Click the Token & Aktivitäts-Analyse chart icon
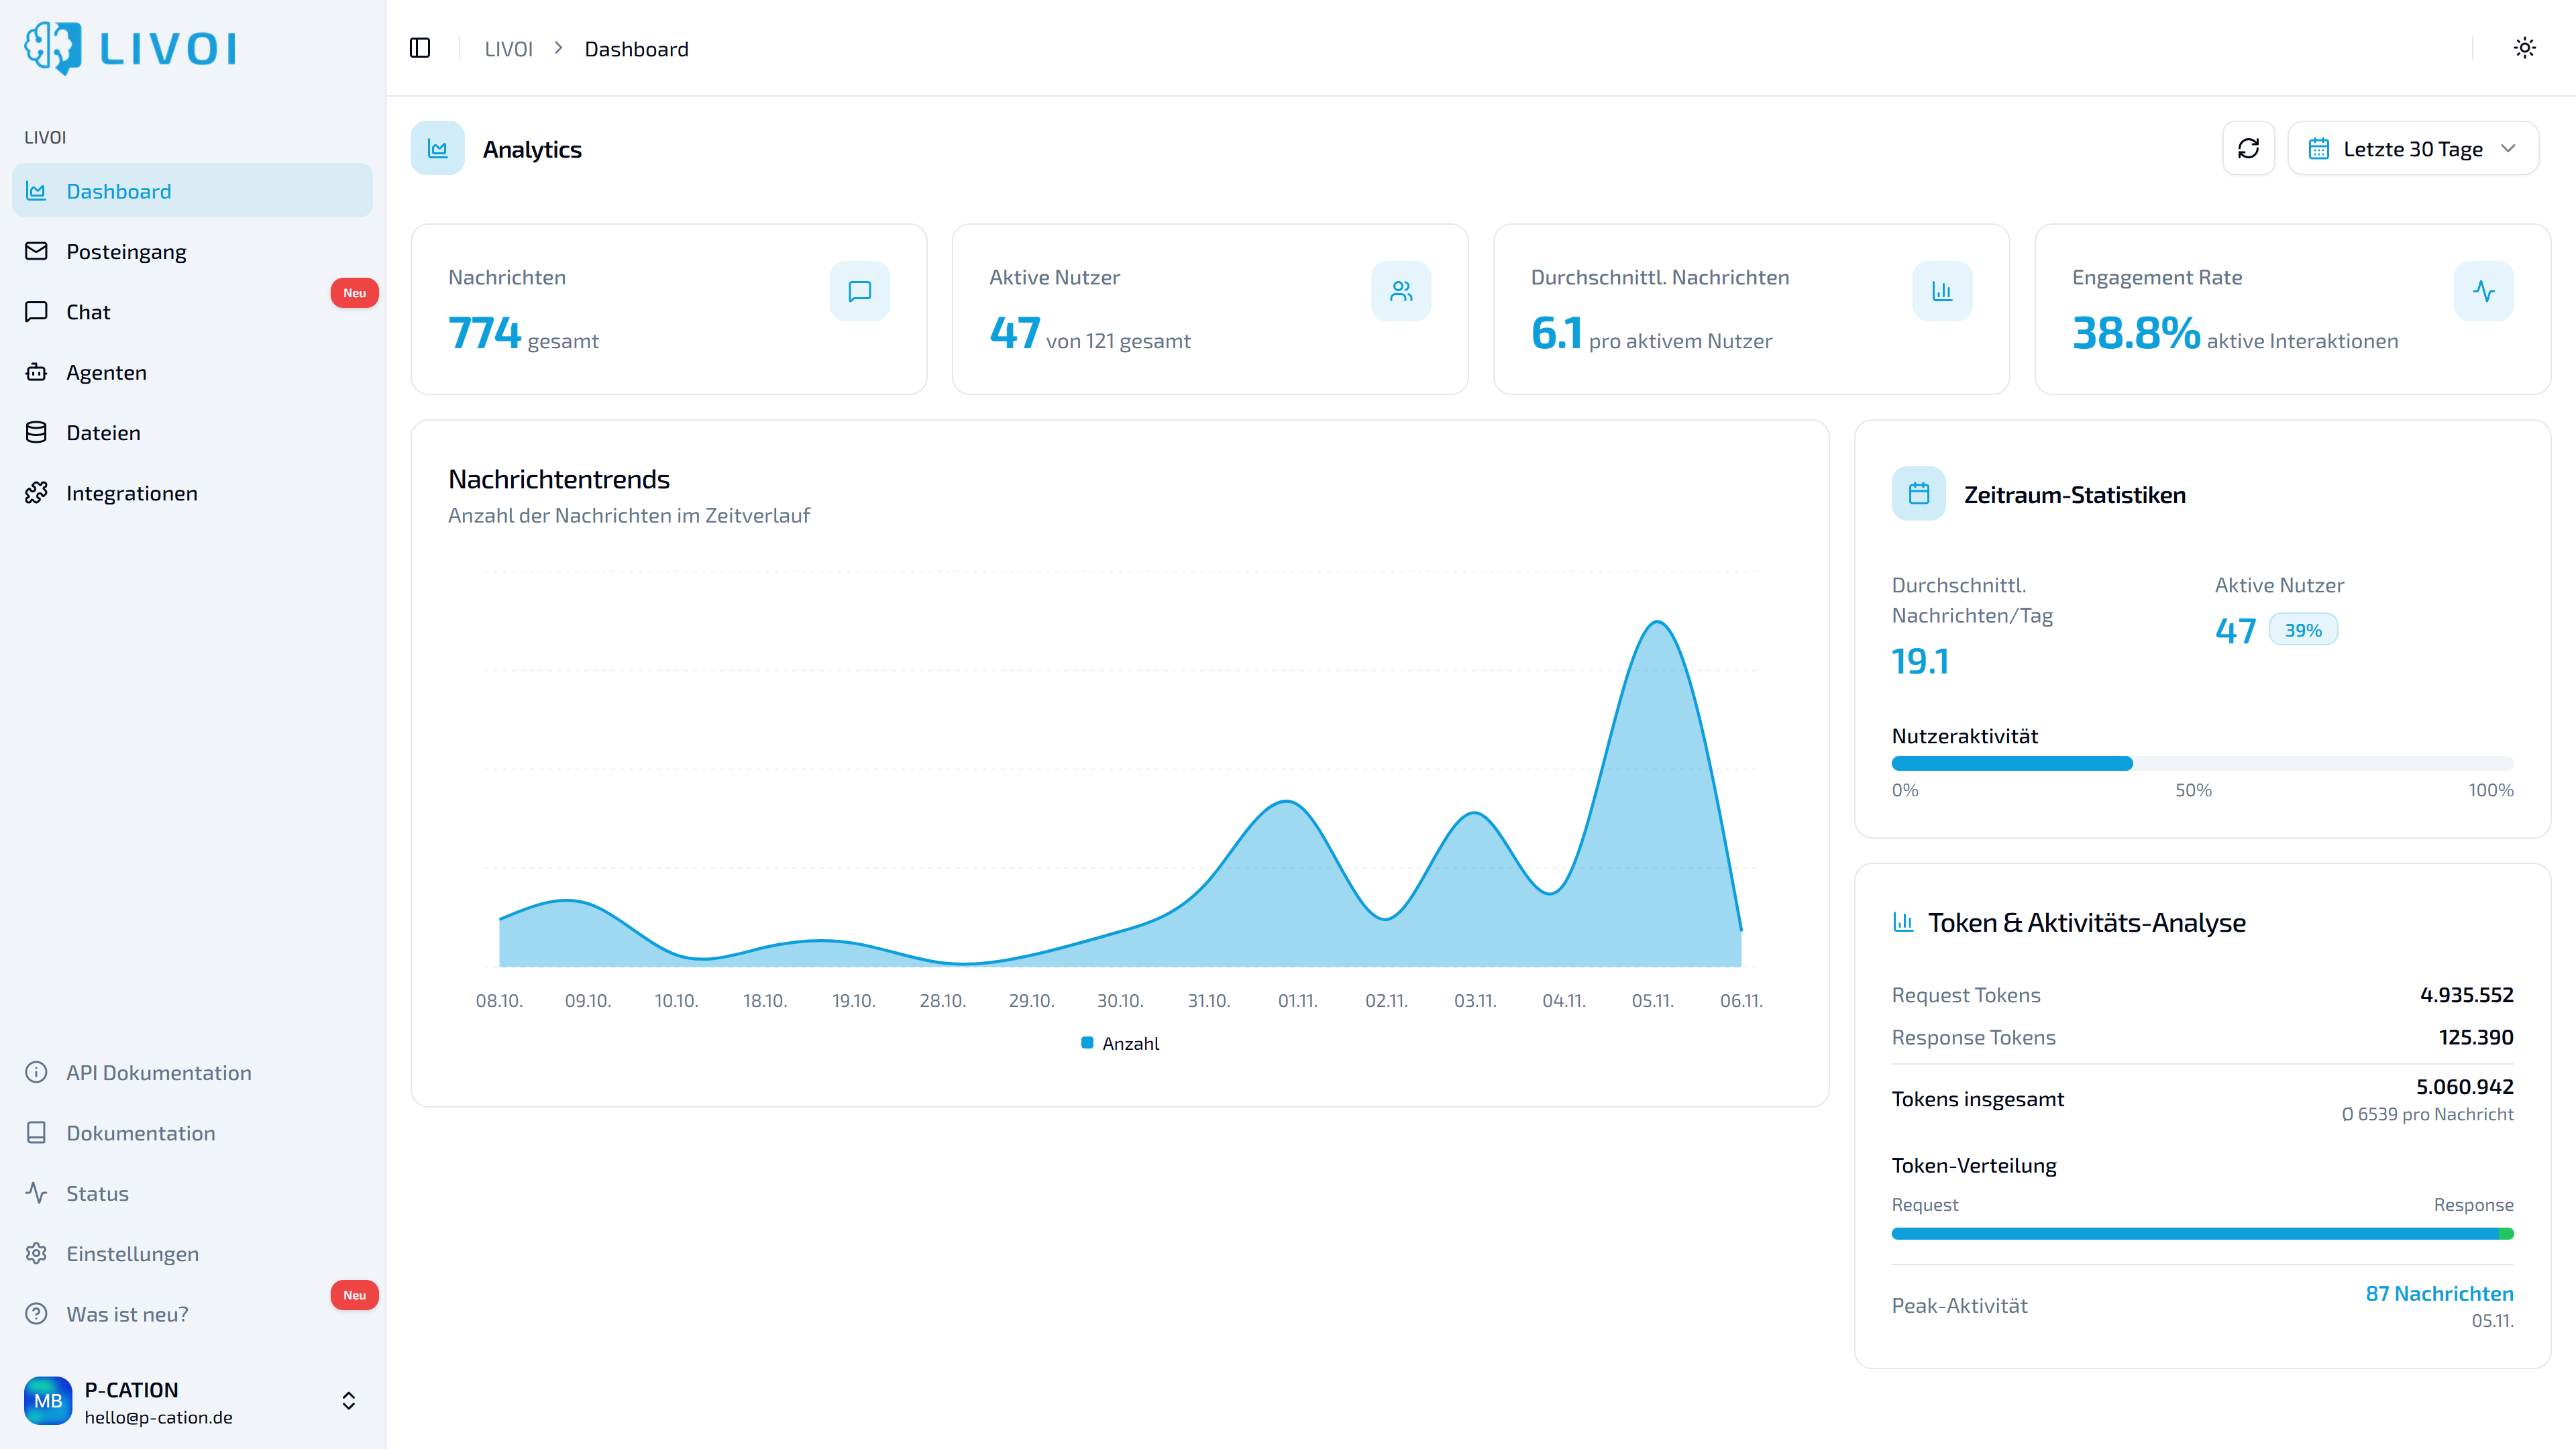2576x1449 pixels. [1903, 923]
